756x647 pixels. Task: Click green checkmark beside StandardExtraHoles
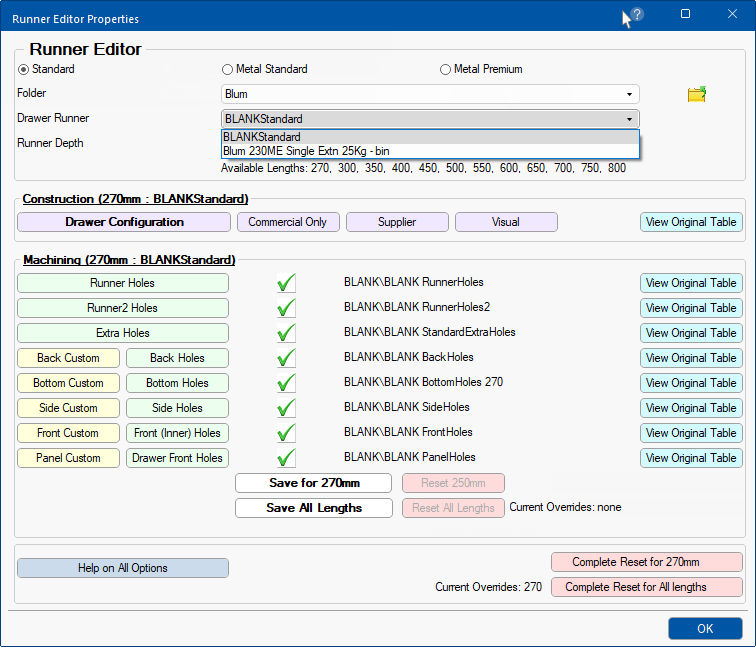(x=286, y=333)
